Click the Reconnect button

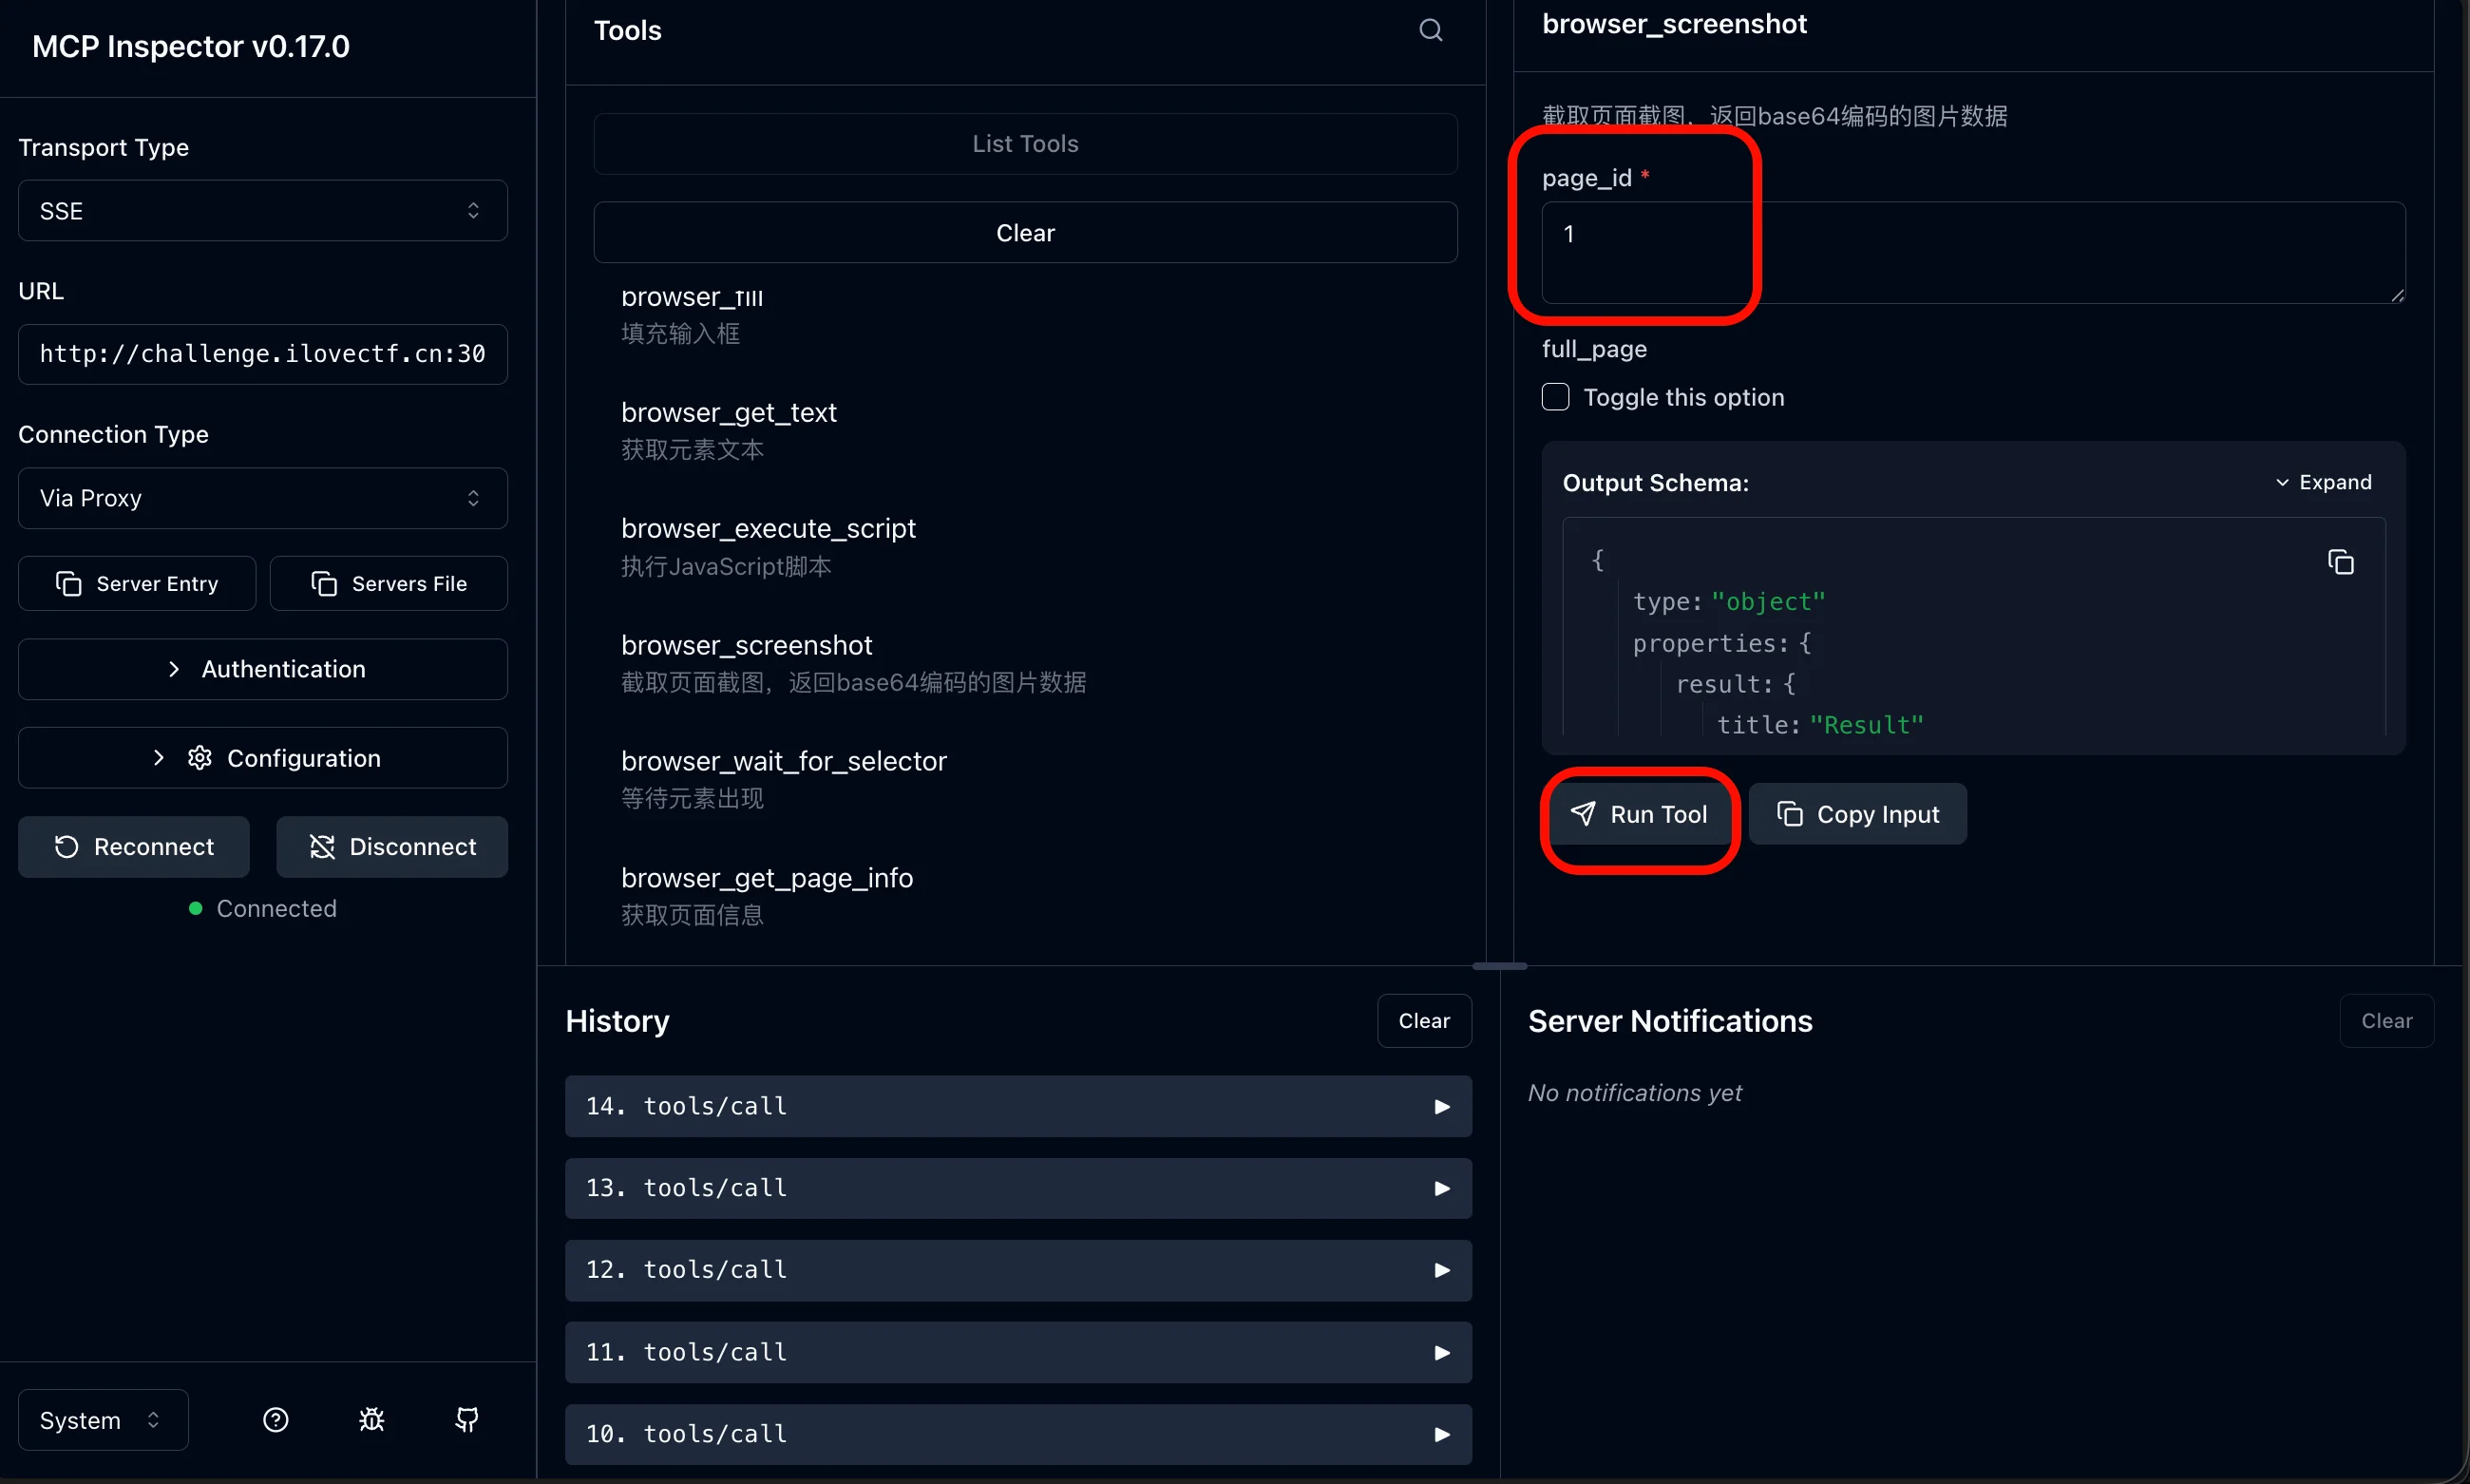(134, 846)
